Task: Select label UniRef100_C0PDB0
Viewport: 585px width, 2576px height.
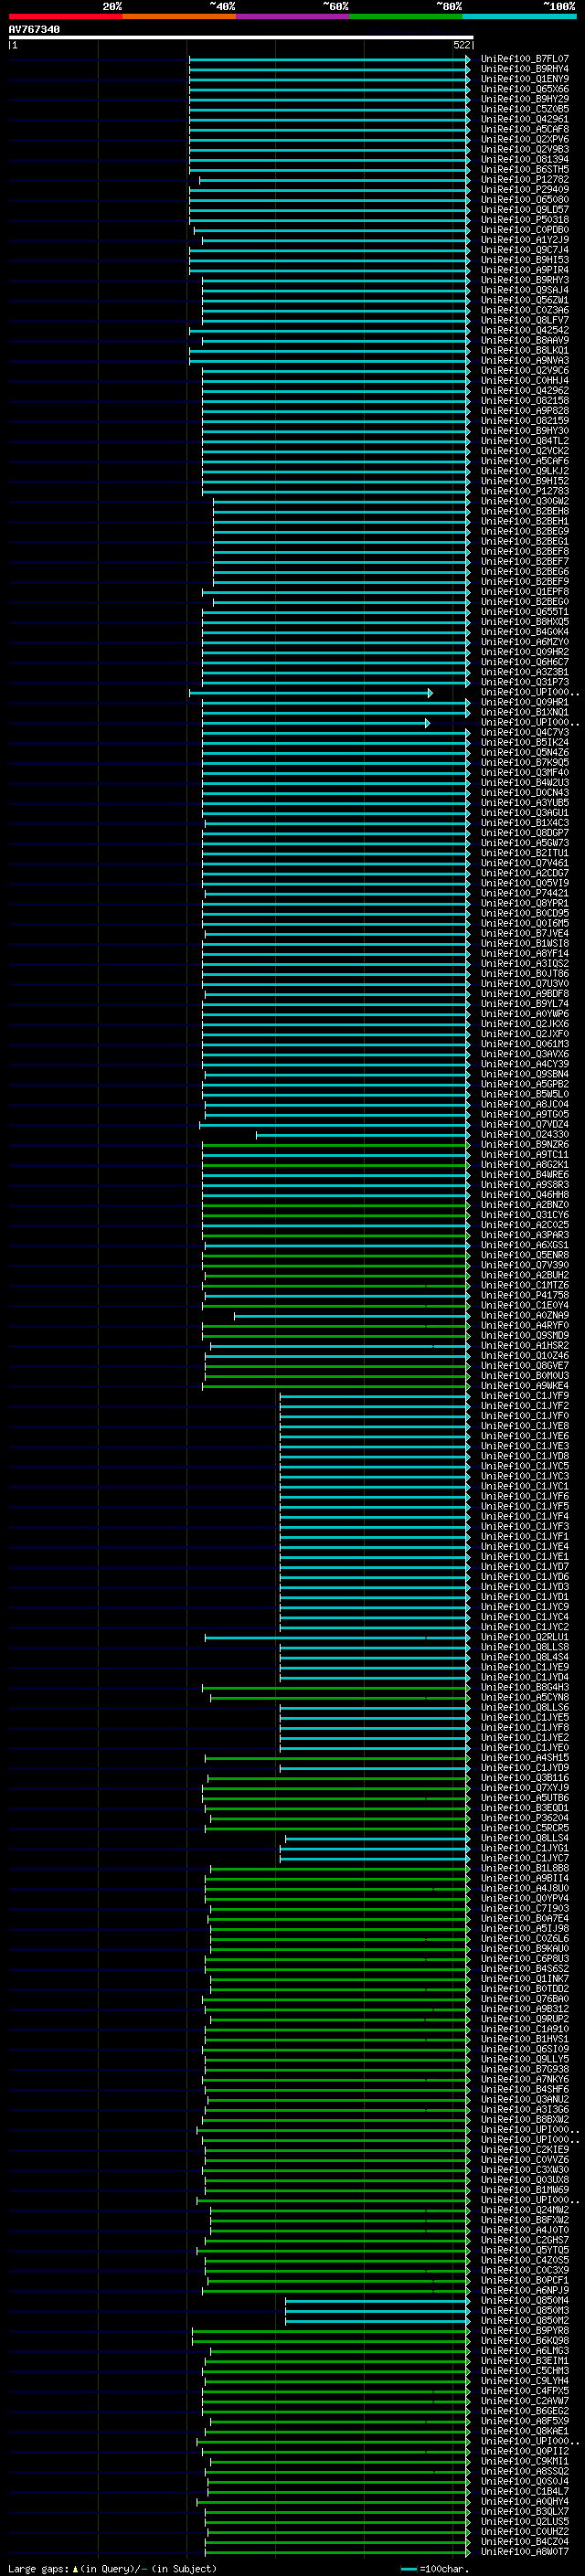Action: click(524, 230)
